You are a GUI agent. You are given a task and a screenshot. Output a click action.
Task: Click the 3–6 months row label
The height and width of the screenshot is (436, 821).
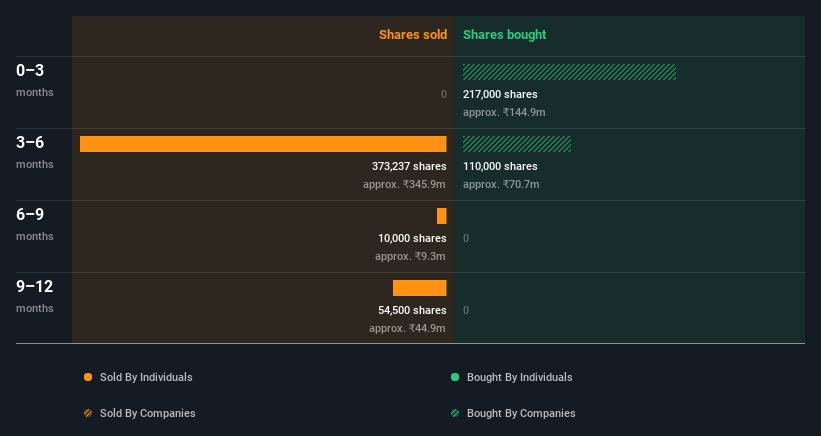35,152
